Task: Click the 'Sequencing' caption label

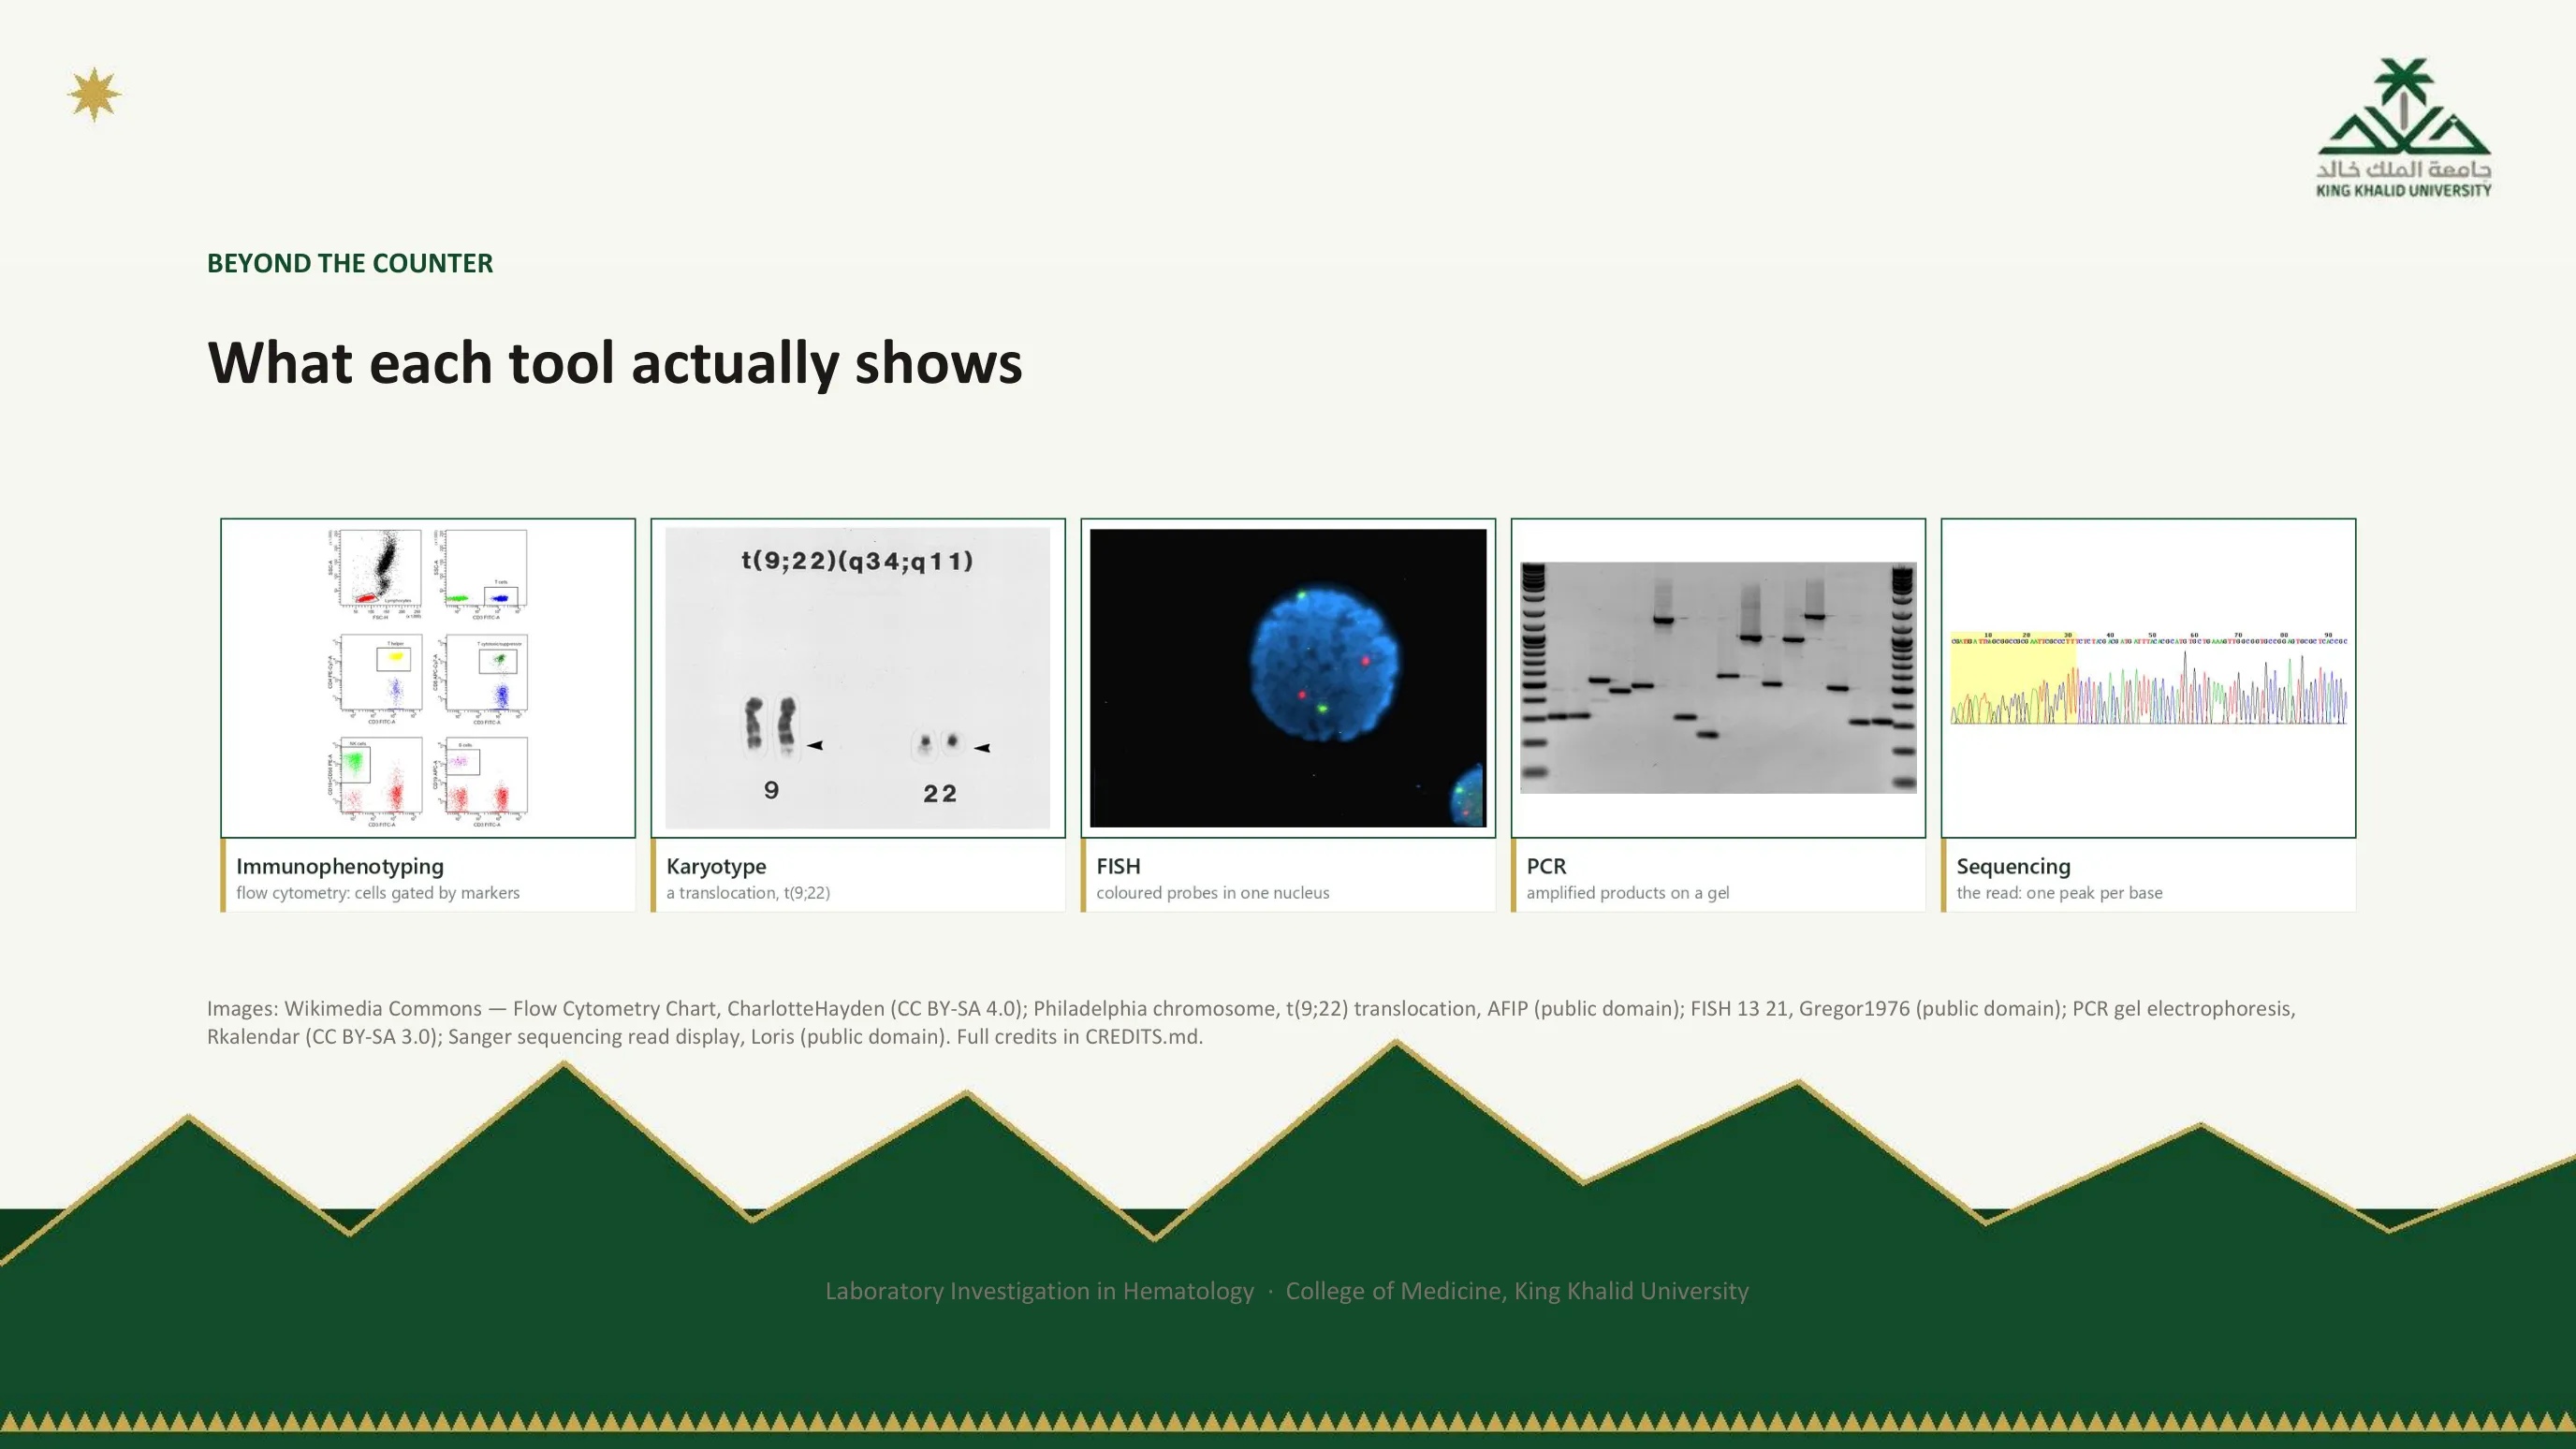Action: coord(2013,866)
